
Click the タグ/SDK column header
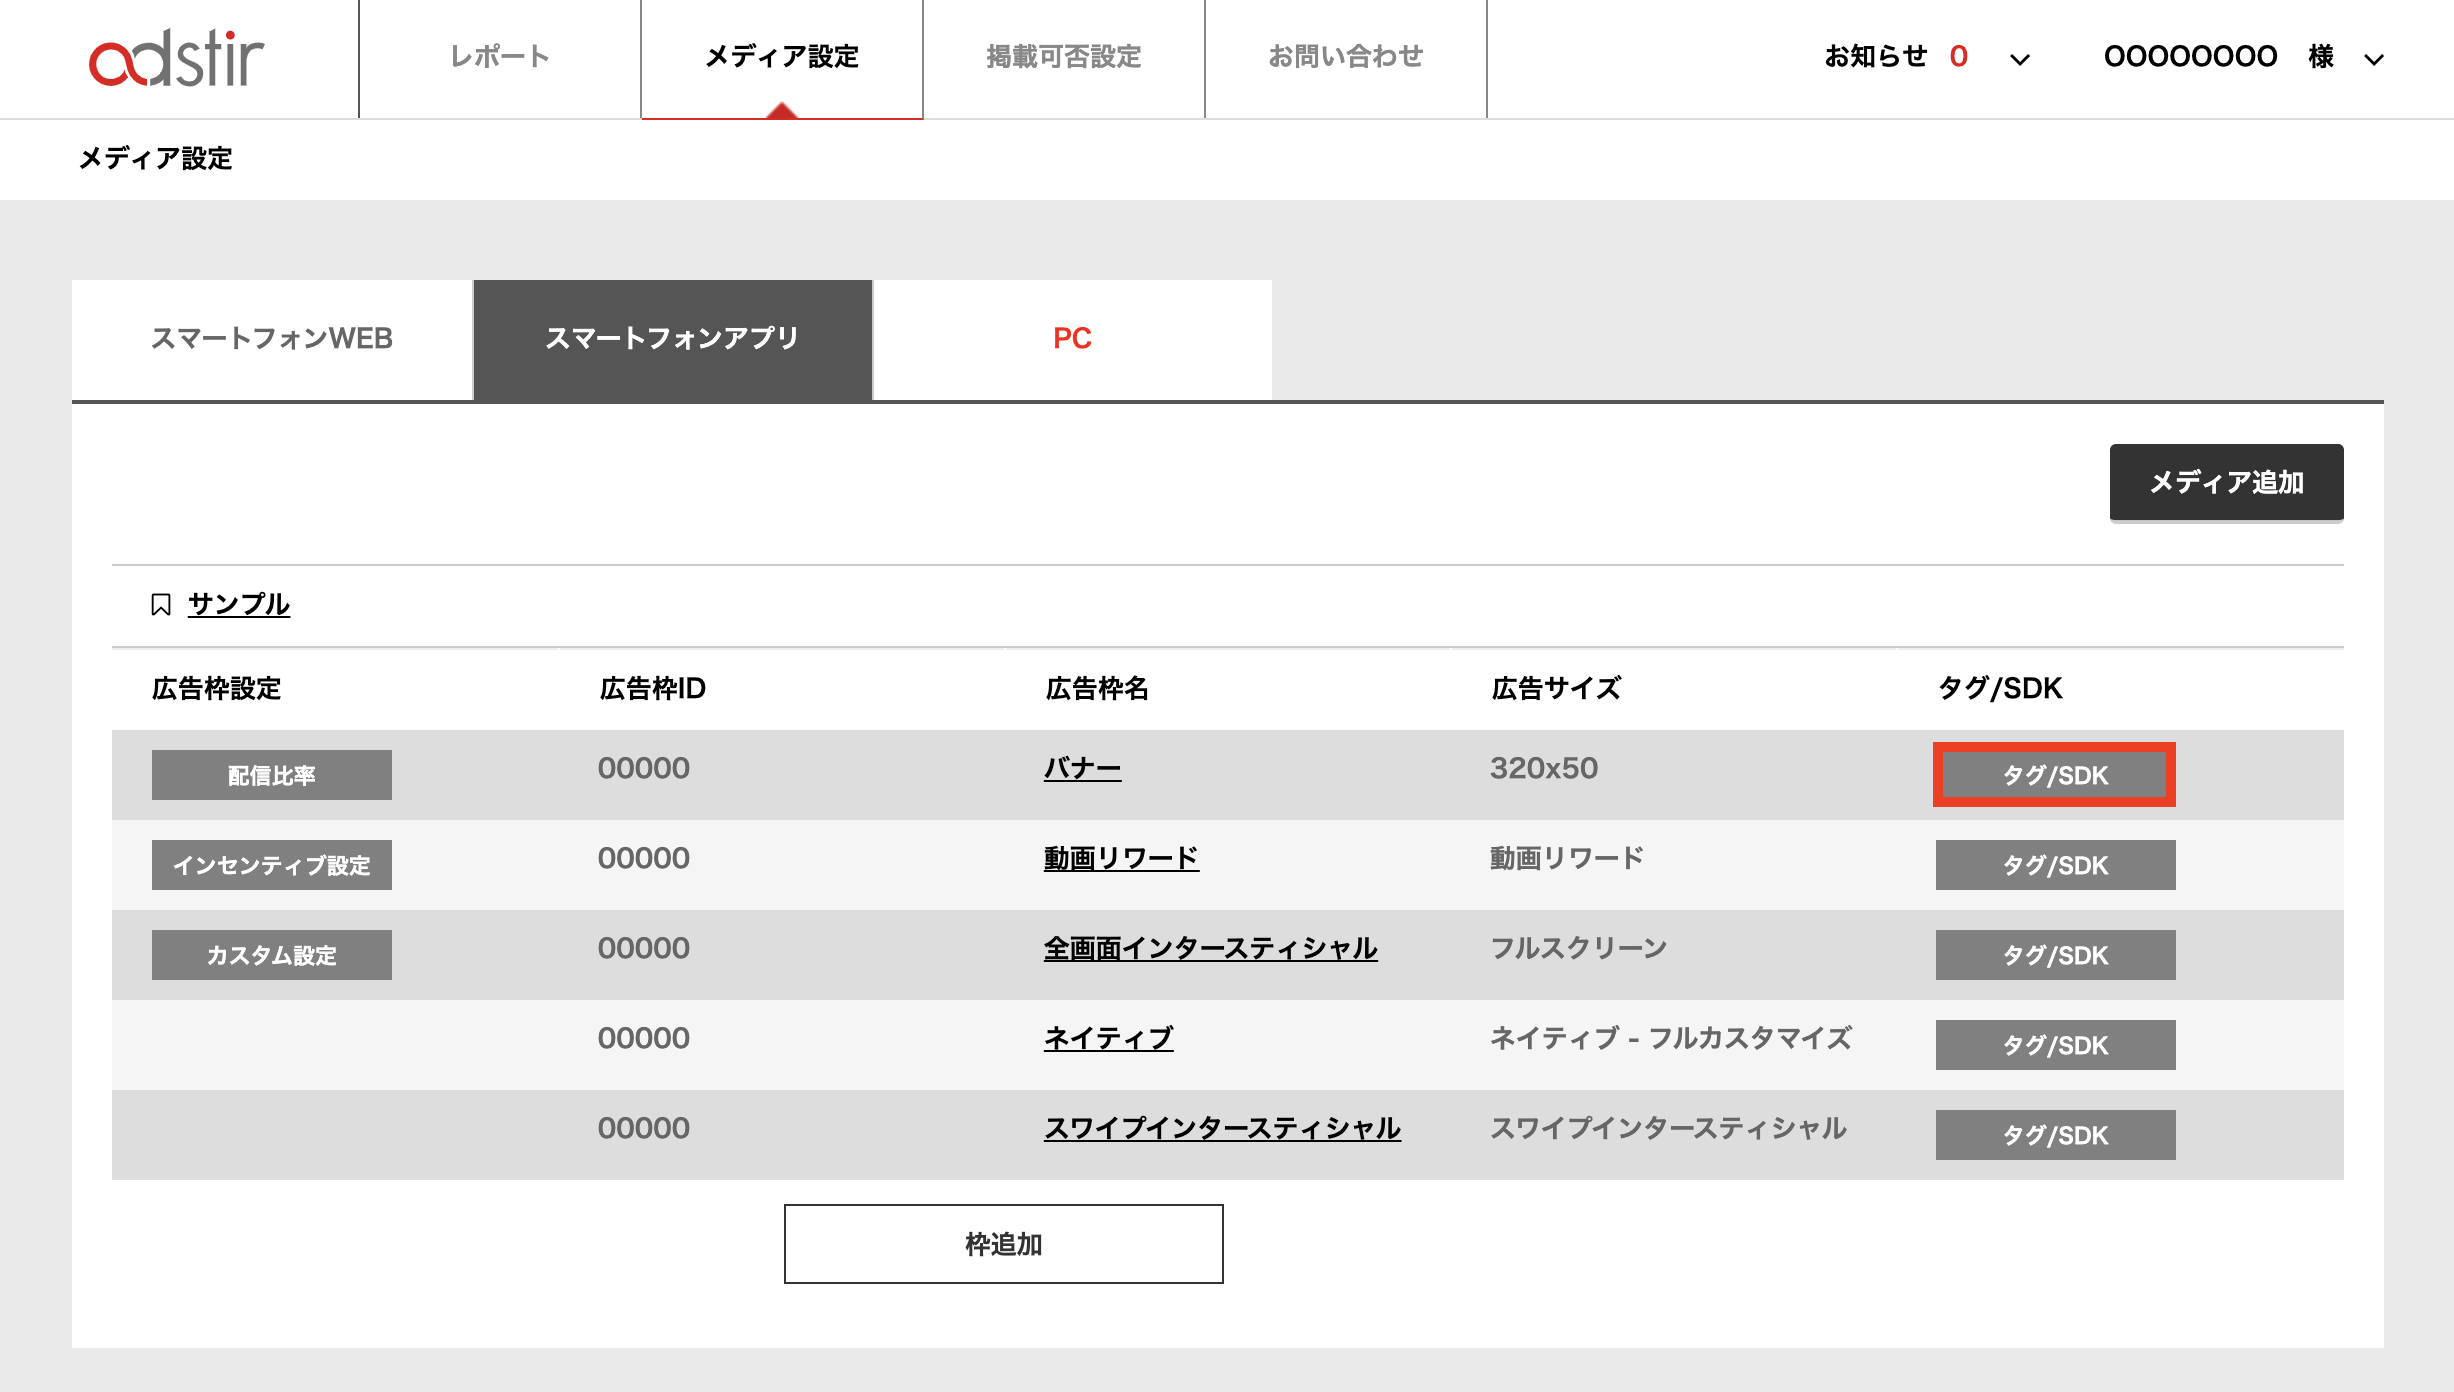click(x=2000, y=688)
